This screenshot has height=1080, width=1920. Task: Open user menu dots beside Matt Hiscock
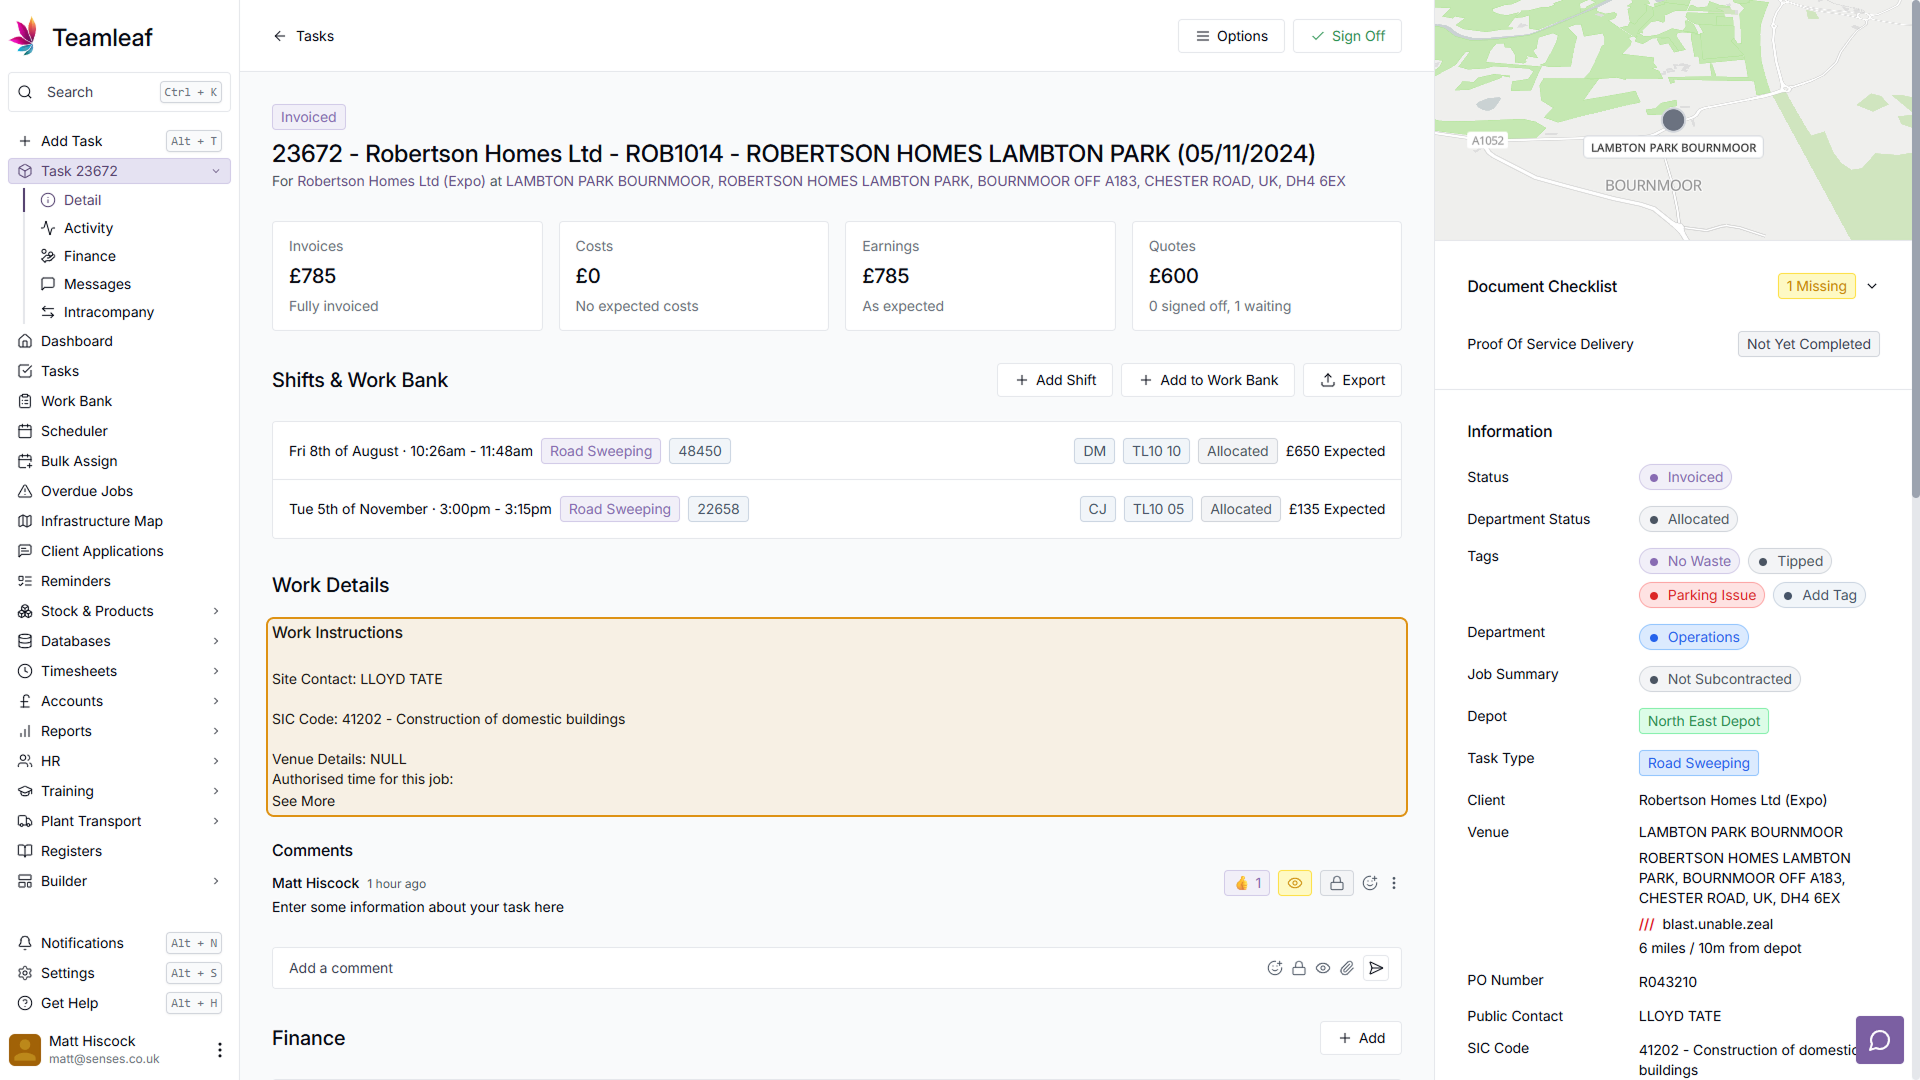[220, 1050]
